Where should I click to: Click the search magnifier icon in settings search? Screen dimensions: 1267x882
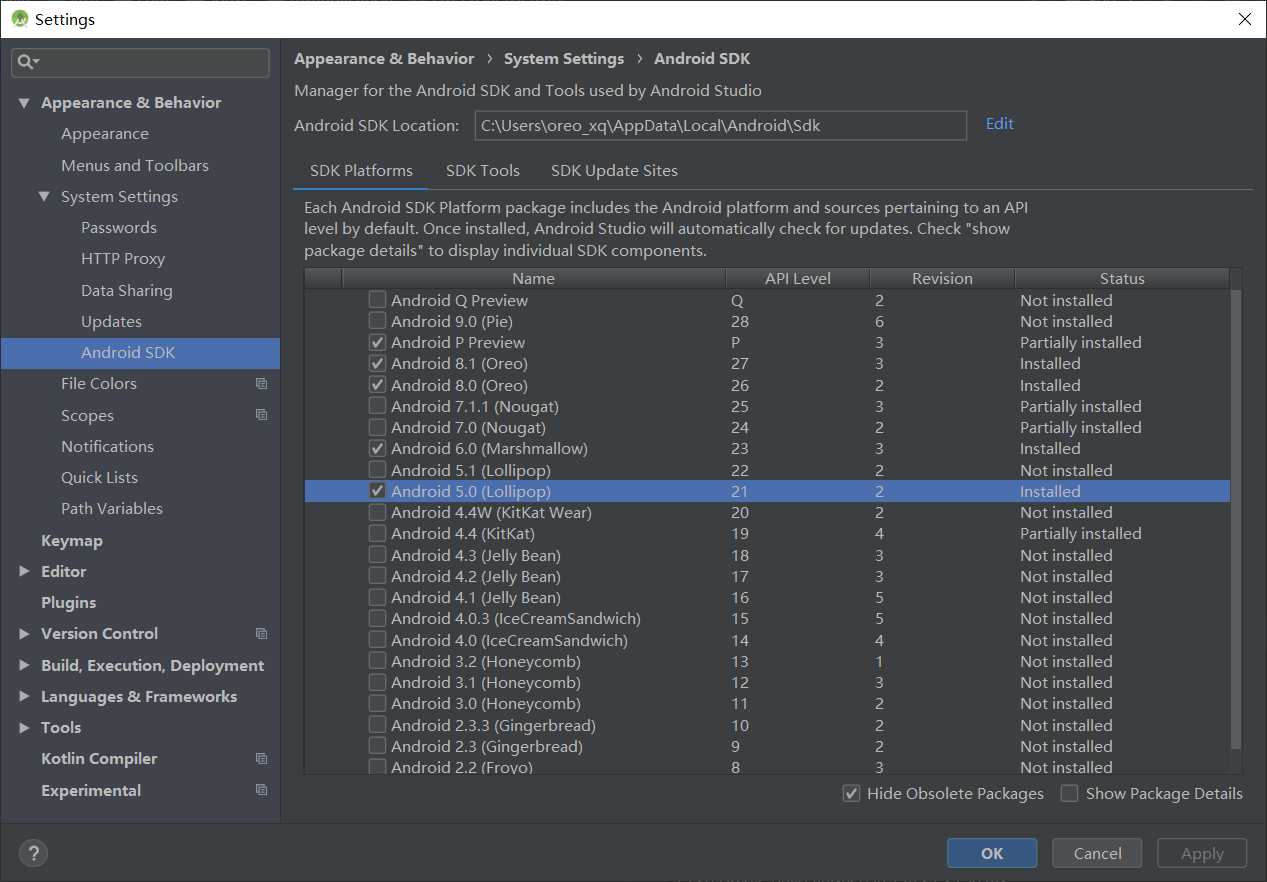point(26,62)
